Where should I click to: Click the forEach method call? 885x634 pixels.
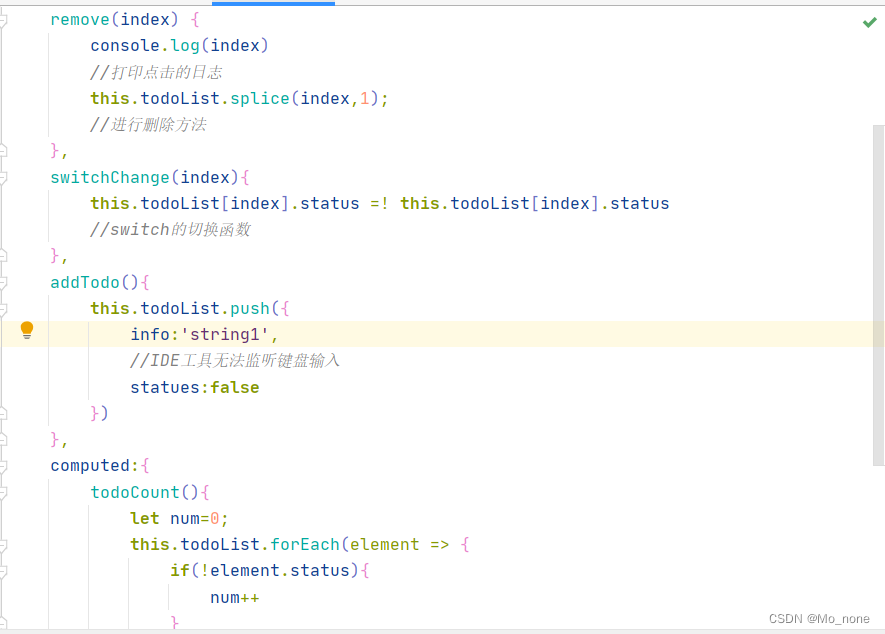(305, 545)
